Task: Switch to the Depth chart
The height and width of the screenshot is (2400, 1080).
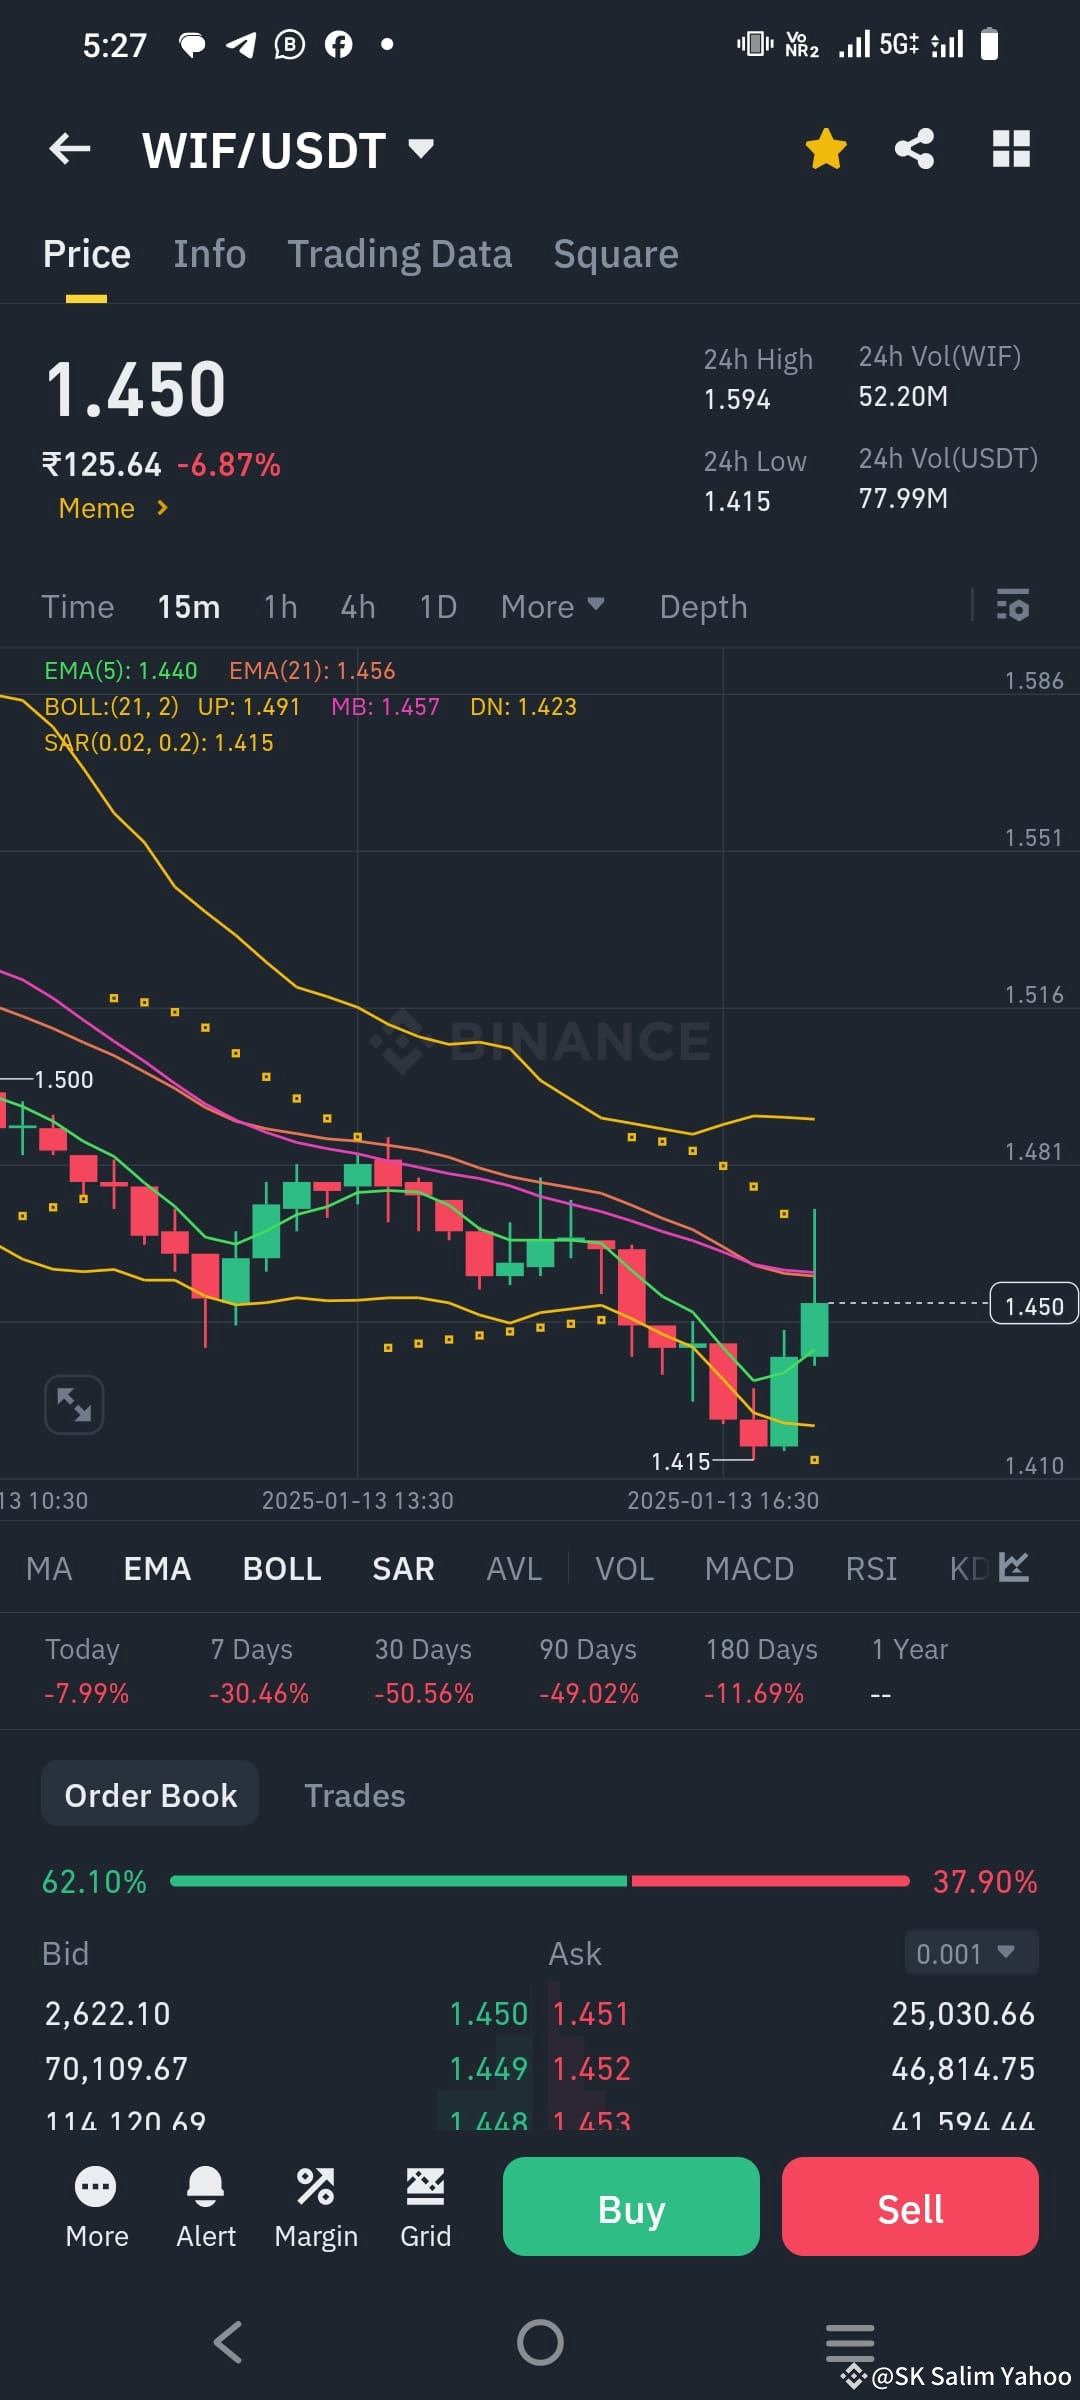Action: 703,607
